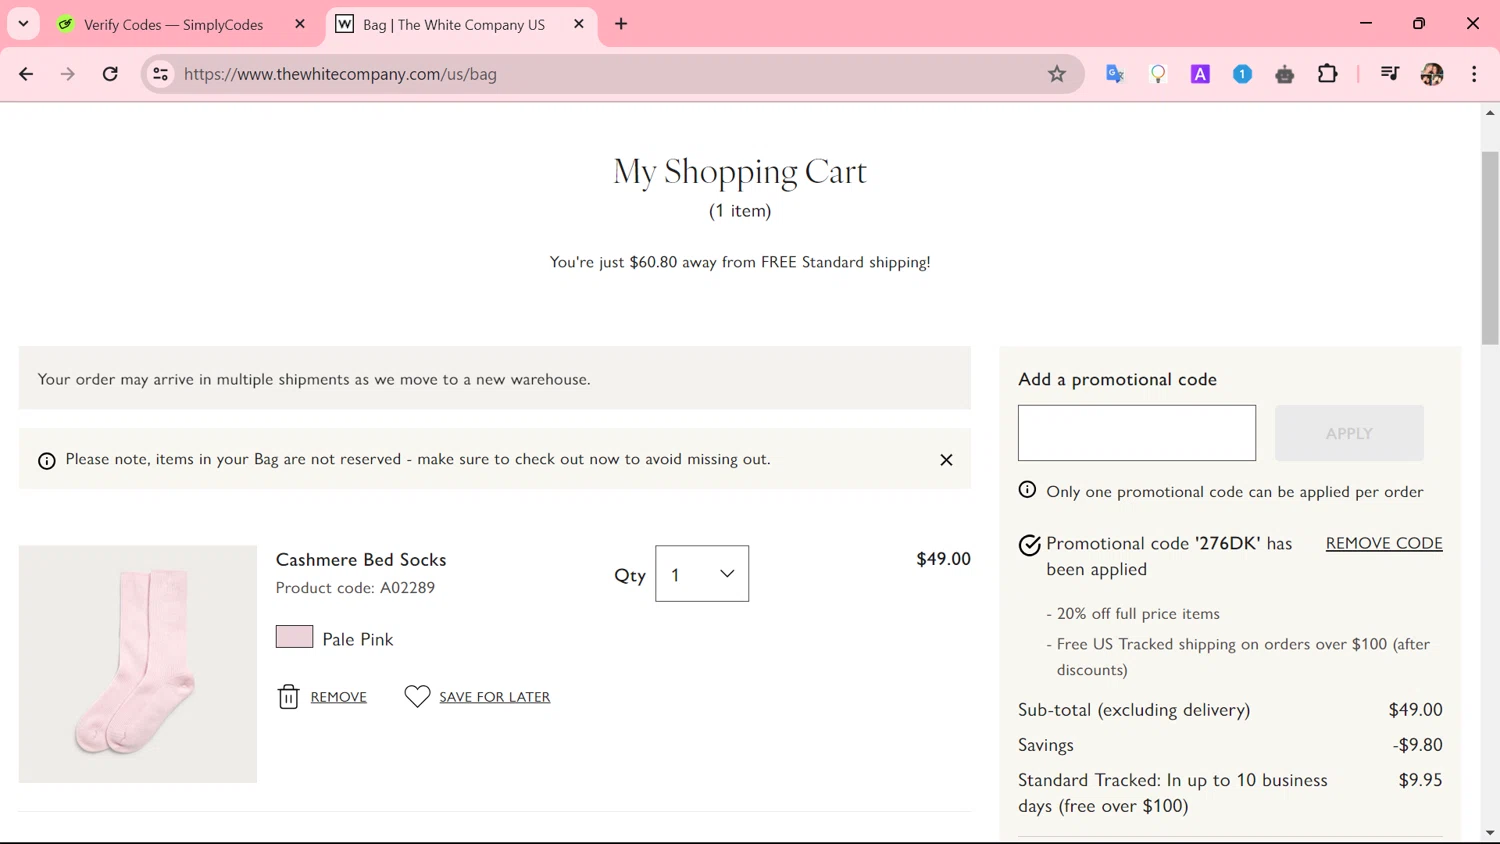Click the $9.95 Standard Tracked cost
This screenshot has height=844, width=1500.
click(x=1420, y=780)
